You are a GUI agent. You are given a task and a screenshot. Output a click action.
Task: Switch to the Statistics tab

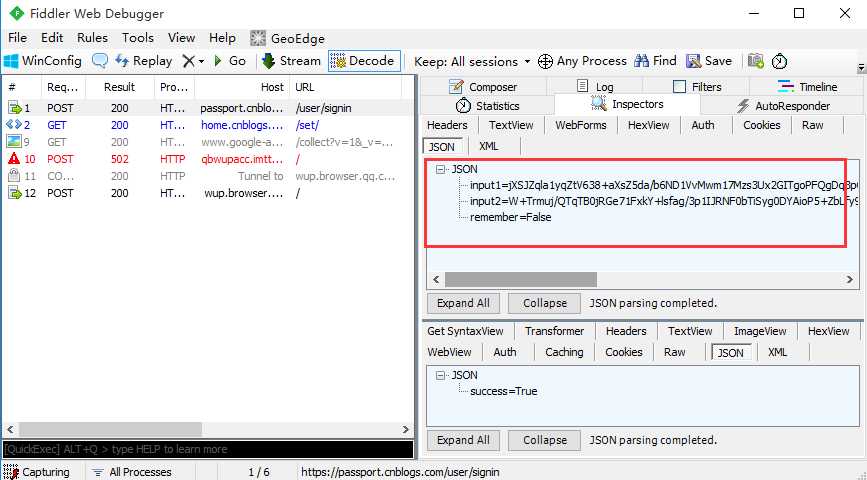point(488,106)
